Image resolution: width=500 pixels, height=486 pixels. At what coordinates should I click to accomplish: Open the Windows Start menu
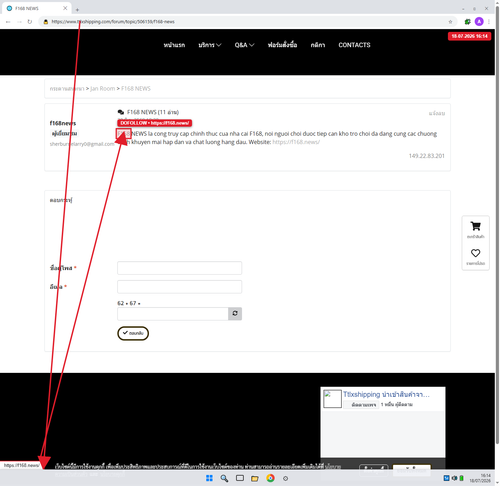[x=209, y=478]
